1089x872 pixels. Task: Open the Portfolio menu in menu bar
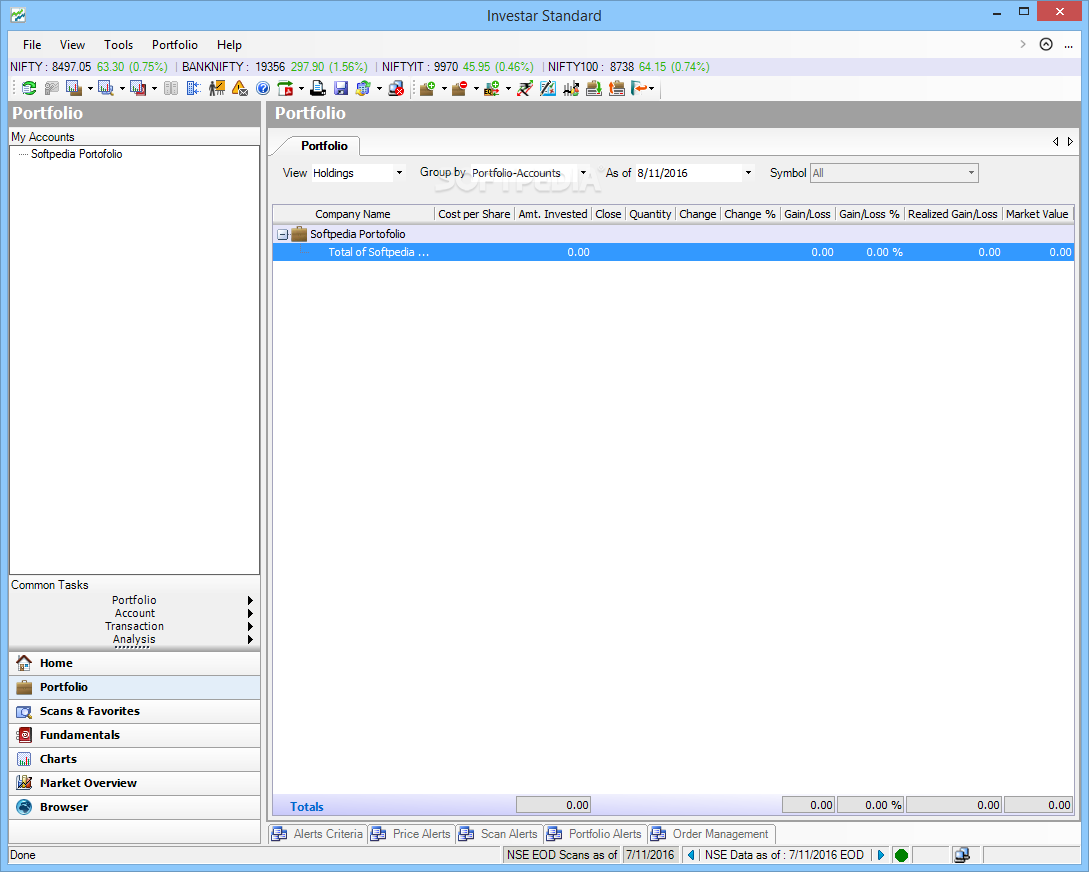(175, 44)
